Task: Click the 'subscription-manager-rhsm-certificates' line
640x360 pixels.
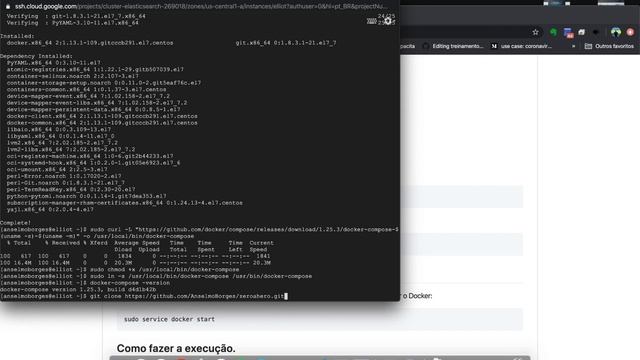Action: pyautogui.click(x=124, y=203)
